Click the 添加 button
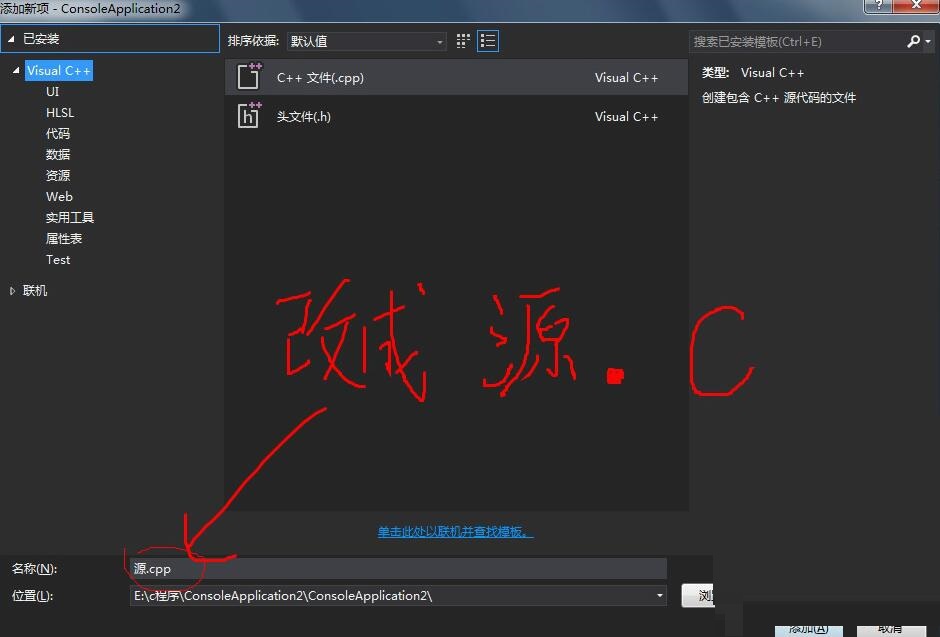The height and width of the screenshot is (637, 940). pyautogui.click(x=809, y=629)
